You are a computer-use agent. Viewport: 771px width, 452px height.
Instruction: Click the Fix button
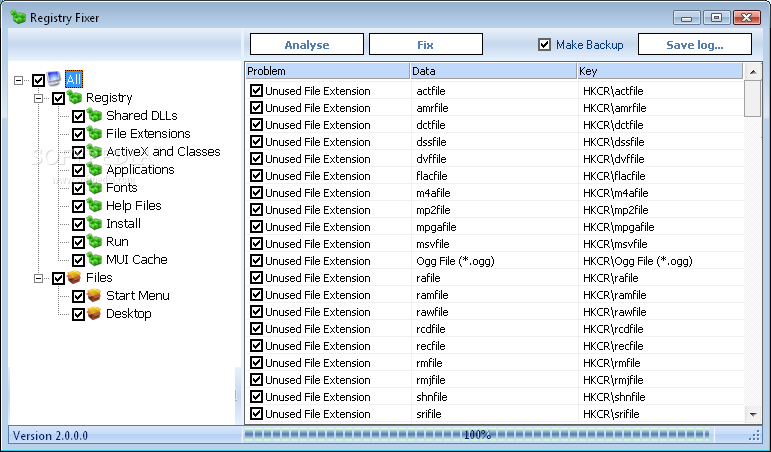(x=426, y=45)
